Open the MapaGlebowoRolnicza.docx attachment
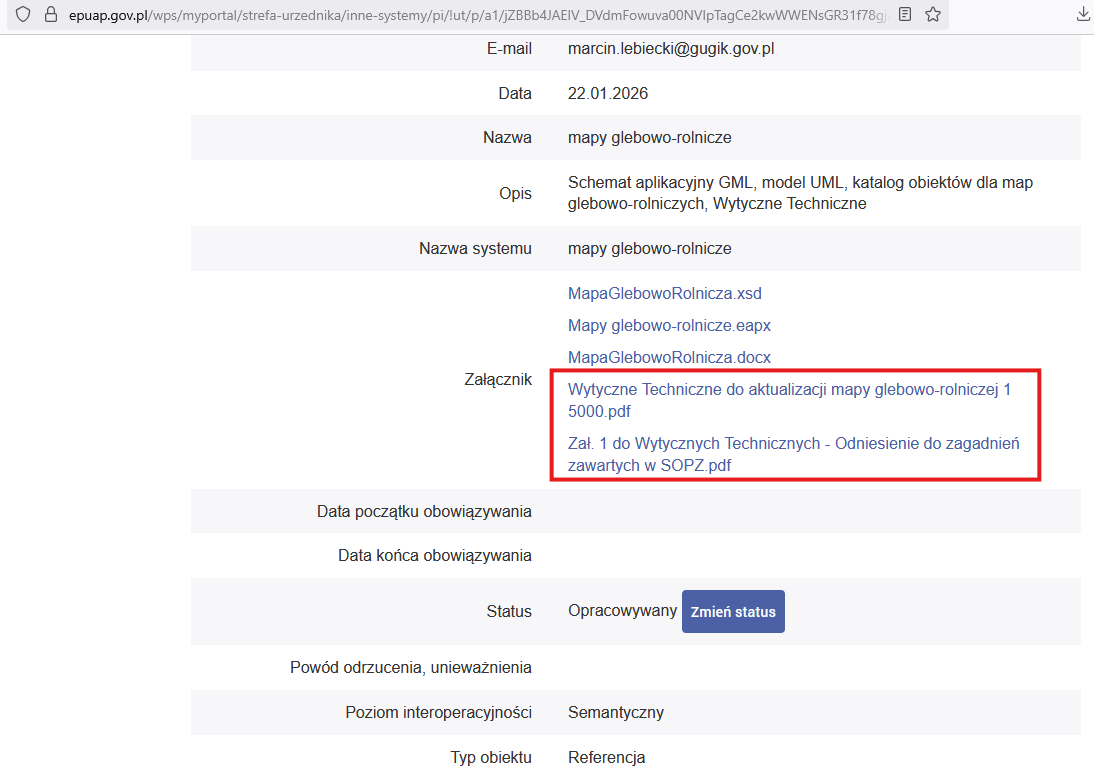Image resolution: width=1094 pixels, height=771 pixels. pos(669,357)
